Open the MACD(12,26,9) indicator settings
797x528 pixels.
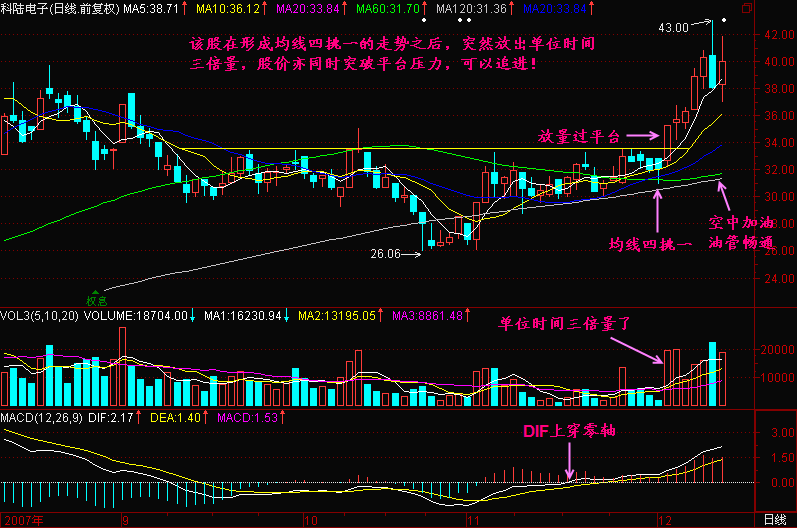39,415
